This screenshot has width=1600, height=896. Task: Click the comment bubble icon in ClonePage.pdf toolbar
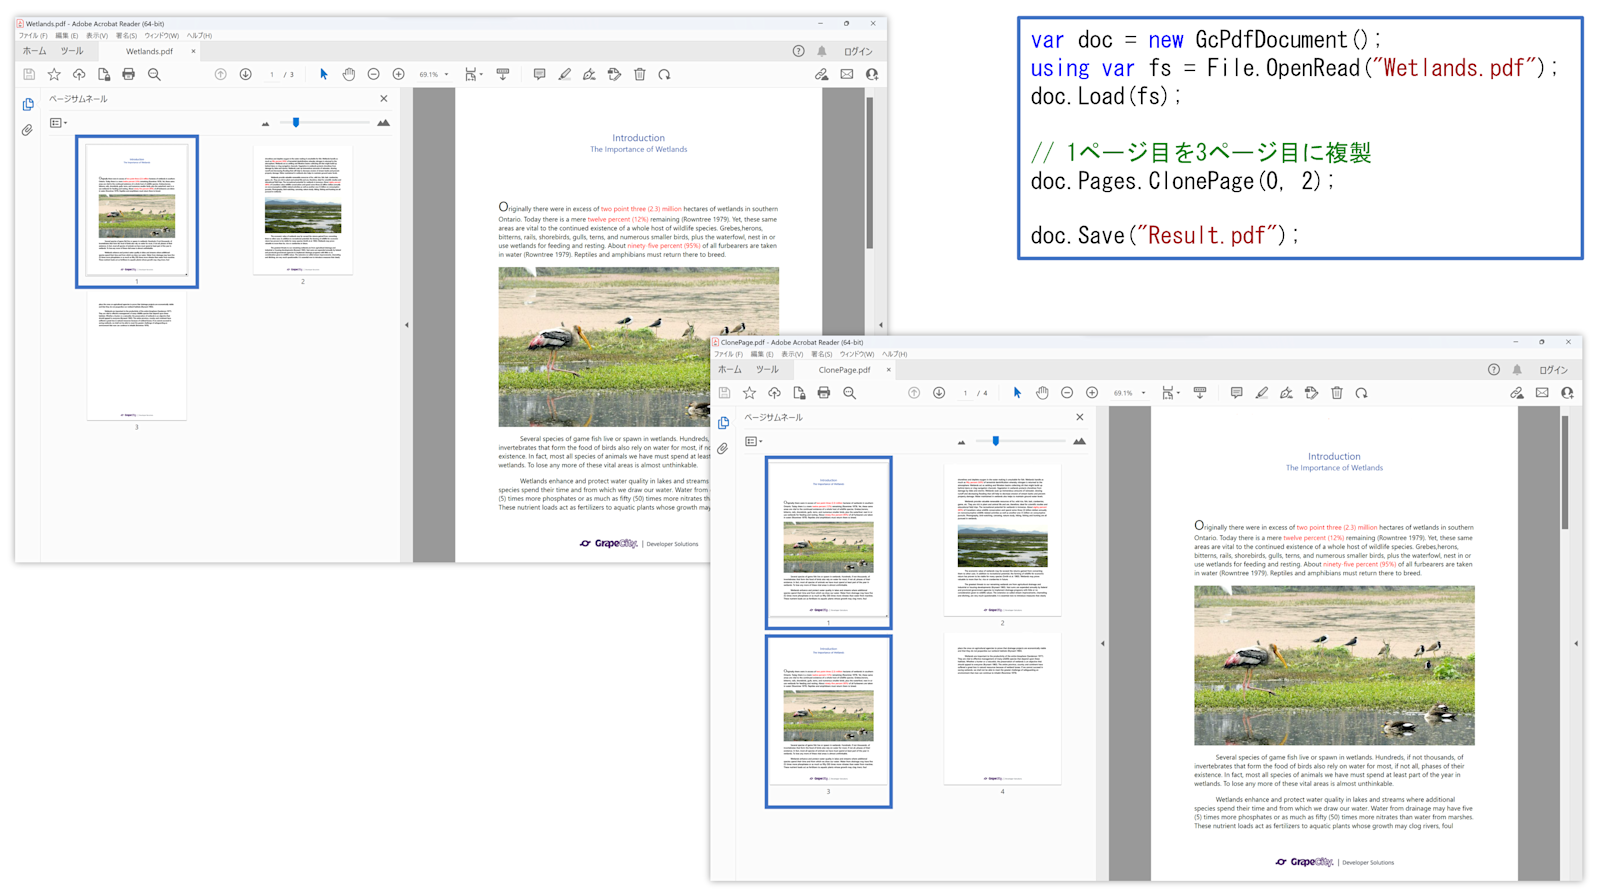point(1236,393)
